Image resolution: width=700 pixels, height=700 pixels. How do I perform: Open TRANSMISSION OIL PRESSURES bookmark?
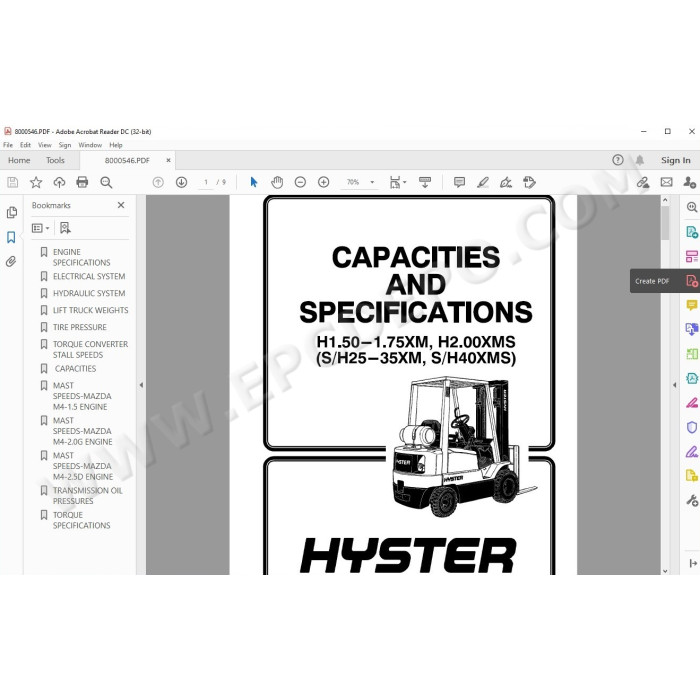pos(88,496)
